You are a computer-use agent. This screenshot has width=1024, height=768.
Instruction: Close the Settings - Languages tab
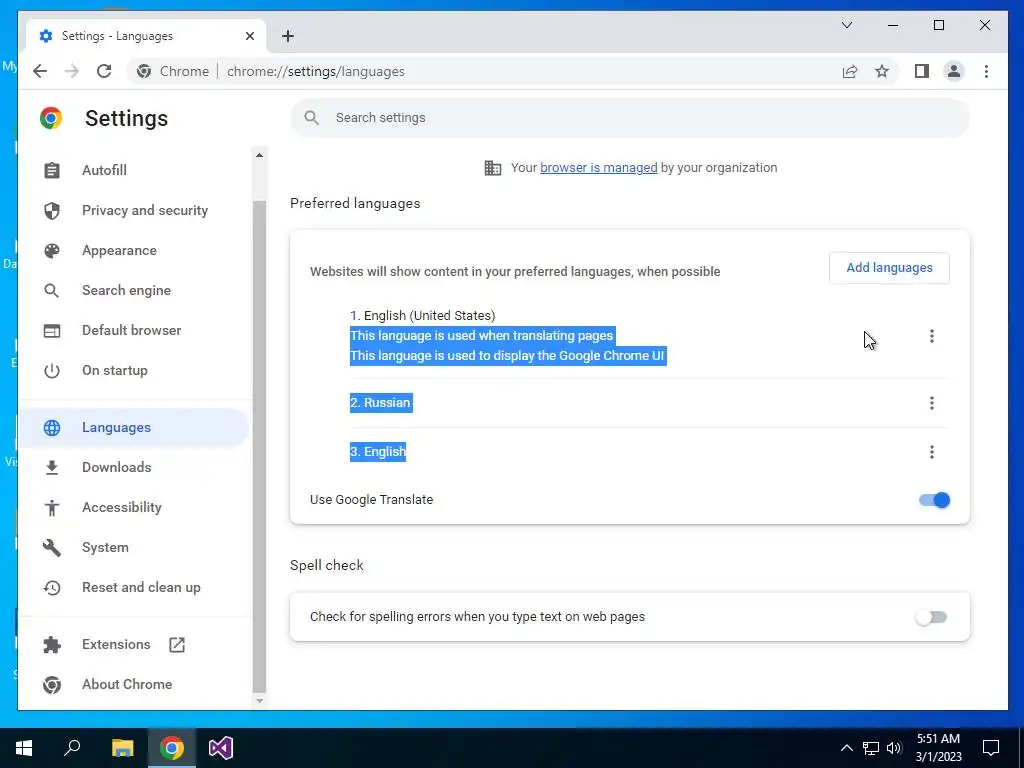249,36
